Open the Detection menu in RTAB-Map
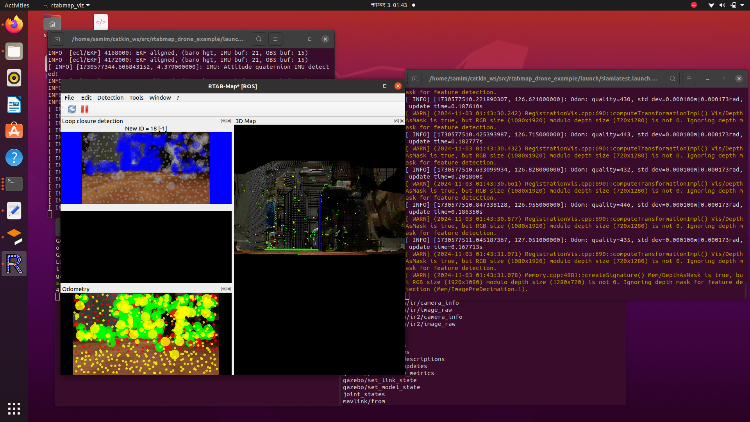Image resolution: width=750 pixels, height=422 pixels. (110, 97)
